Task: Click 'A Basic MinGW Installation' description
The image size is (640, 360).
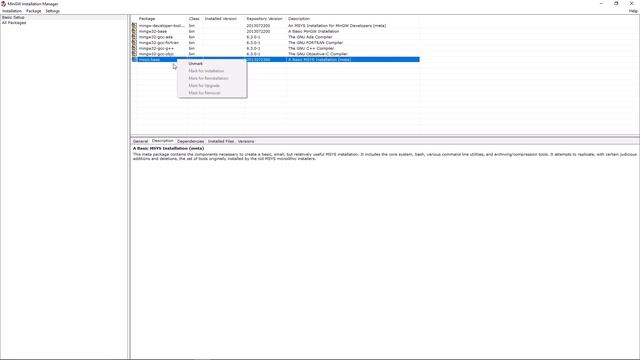Action: click(313, 31)
